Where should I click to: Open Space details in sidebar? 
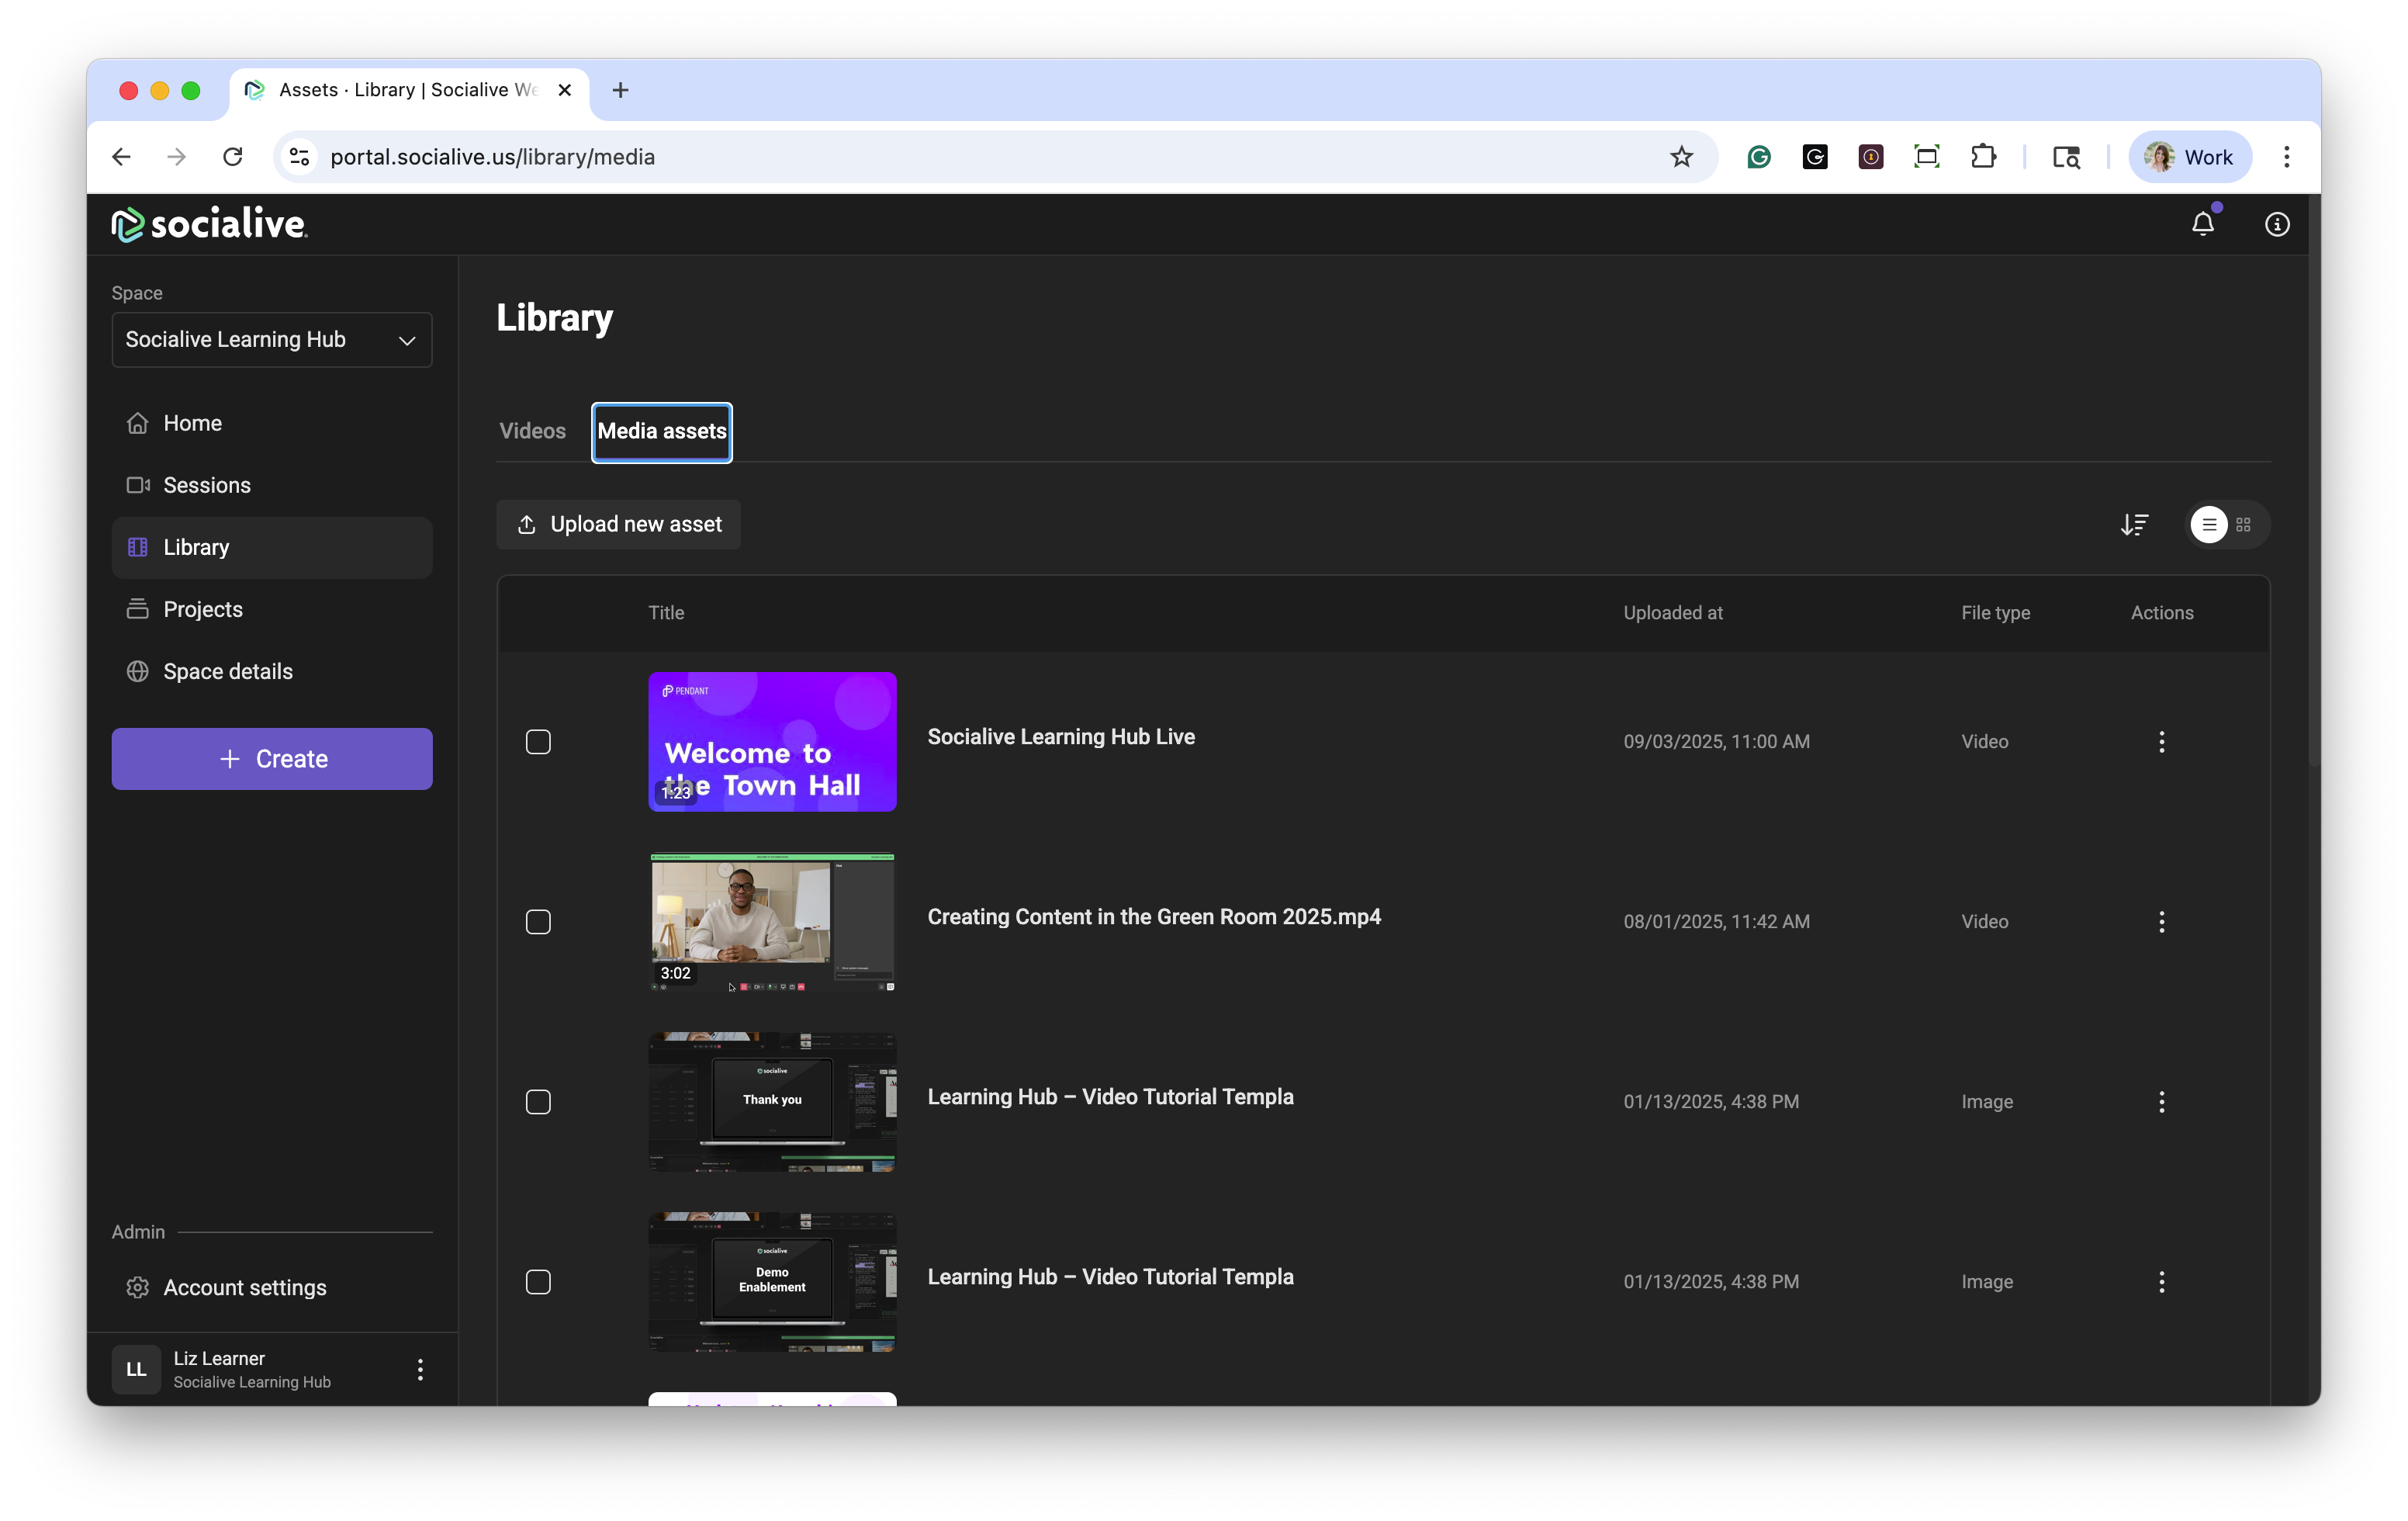pyautogui.click(x=227, y=671)
